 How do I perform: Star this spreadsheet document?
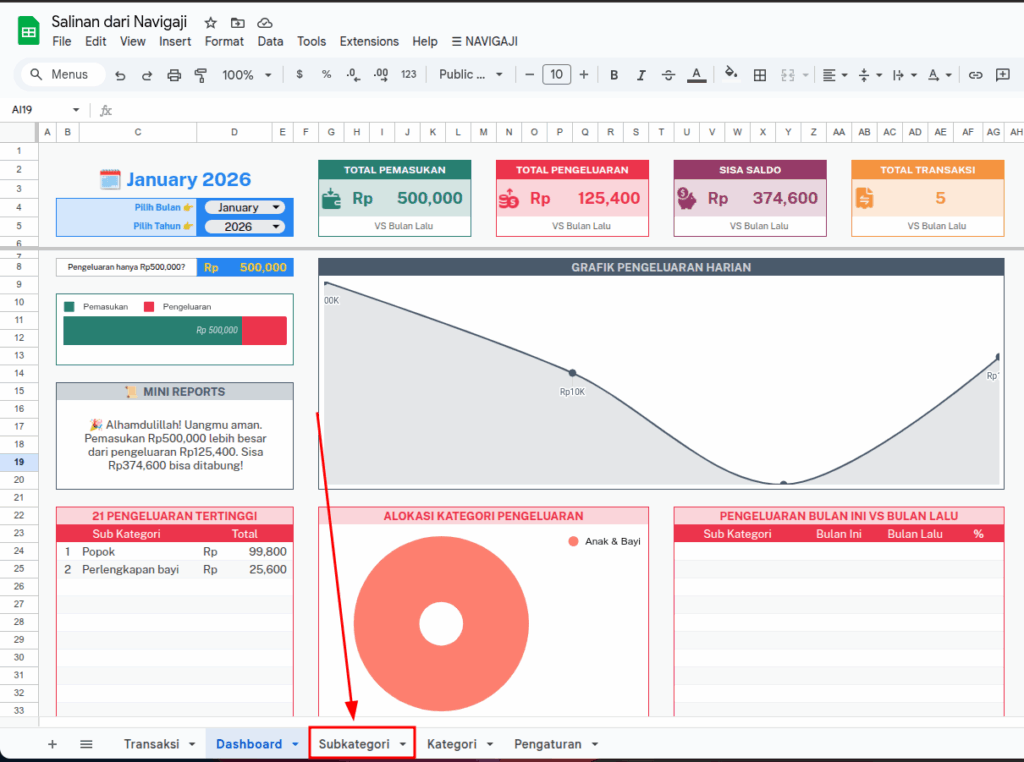coord(210,22)
